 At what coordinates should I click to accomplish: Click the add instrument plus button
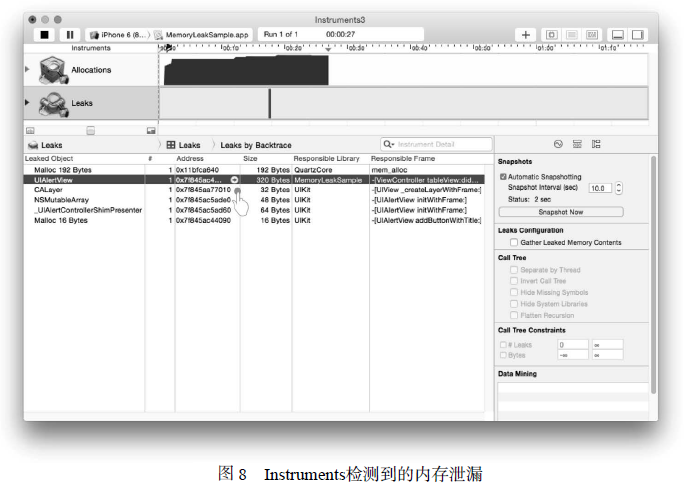pos(527,34)
